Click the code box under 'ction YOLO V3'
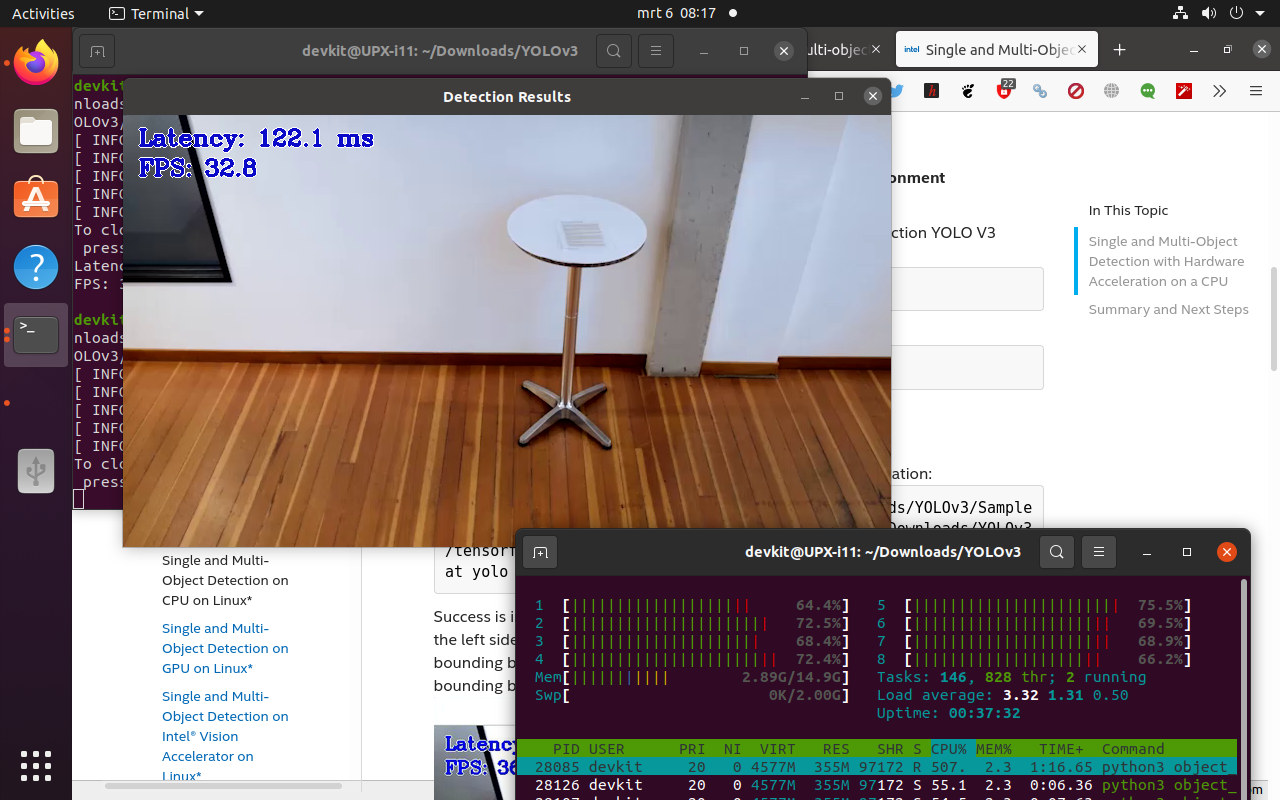The width and height of the screenshot is (1280, 800). (967, 289)
